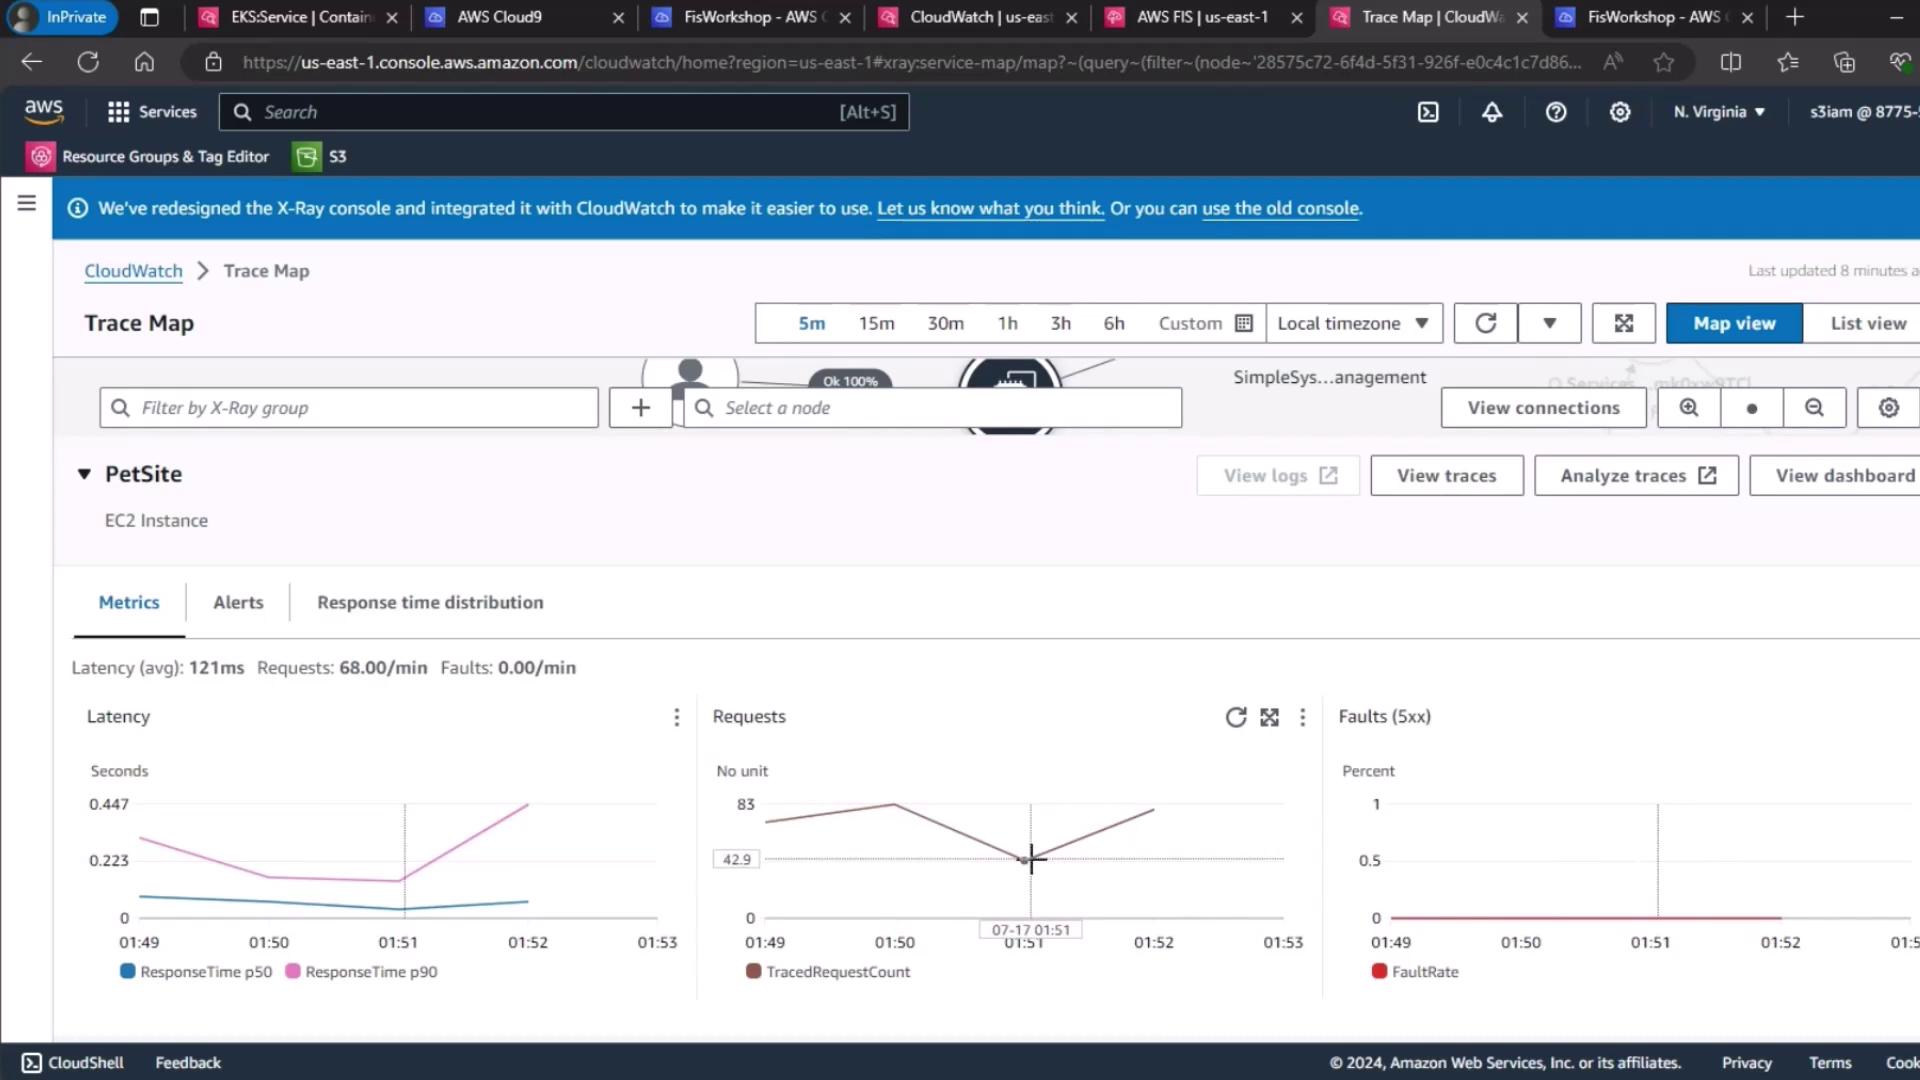Open the AWS CloudShell icon in top bar
Screen dimensions: 1920x1080
coord(1428,112)
